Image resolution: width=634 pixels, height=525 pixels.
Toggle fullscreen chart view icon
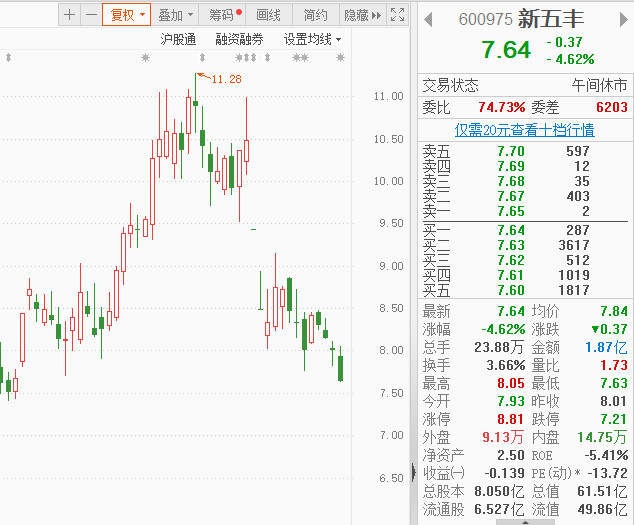[x=397, y=15]
